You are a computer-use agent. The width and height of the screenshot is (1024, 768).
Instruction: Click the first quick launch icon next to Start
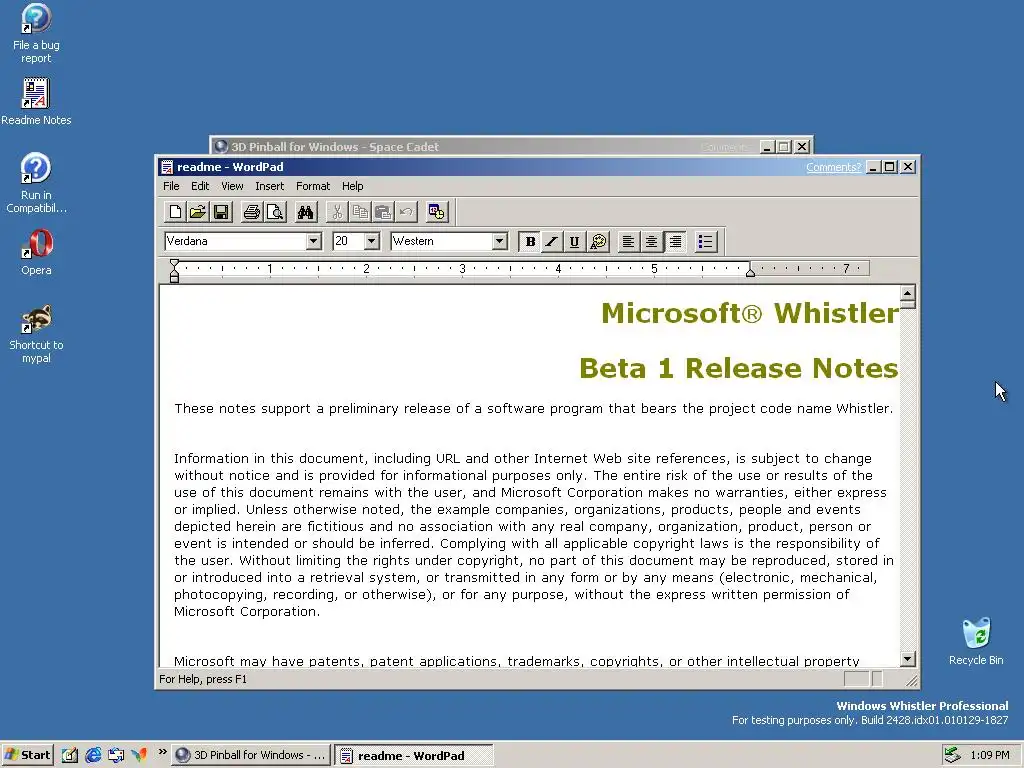tap(70, 755)
